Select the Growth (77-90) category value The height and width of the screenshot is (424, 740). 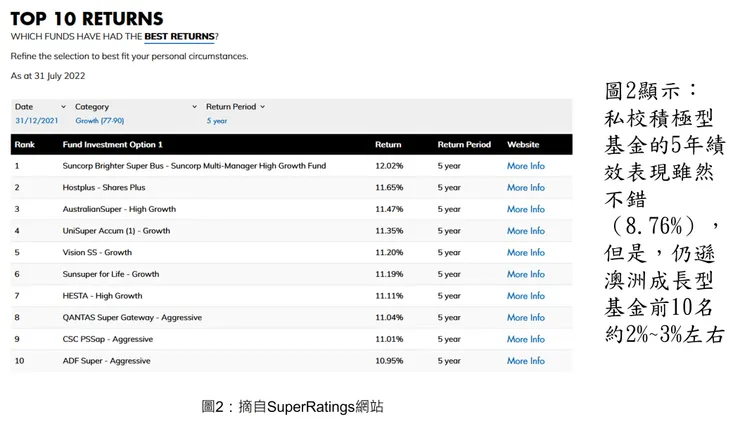tap(100, 120)
